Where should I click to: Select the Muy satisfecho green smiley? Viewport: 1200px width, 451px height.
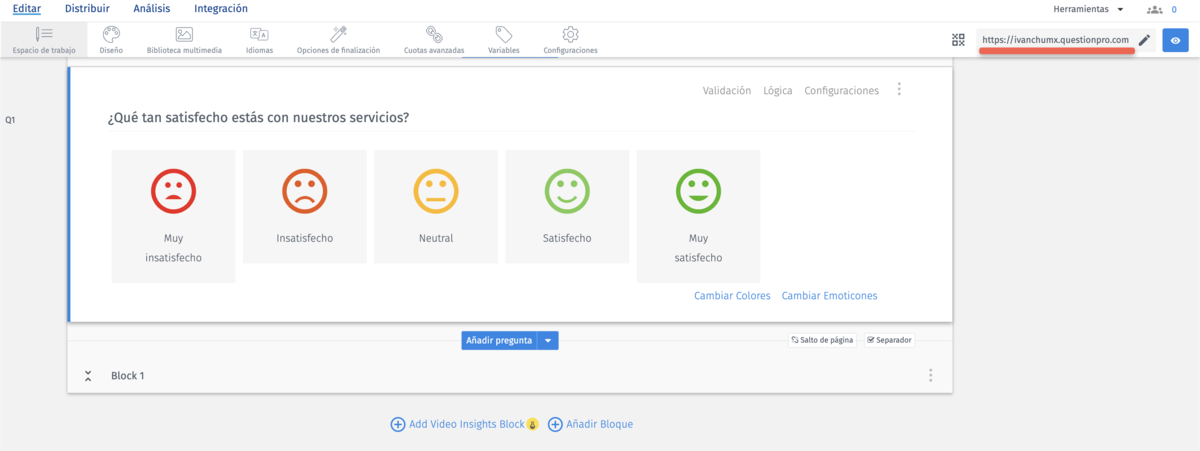(698, 190)
